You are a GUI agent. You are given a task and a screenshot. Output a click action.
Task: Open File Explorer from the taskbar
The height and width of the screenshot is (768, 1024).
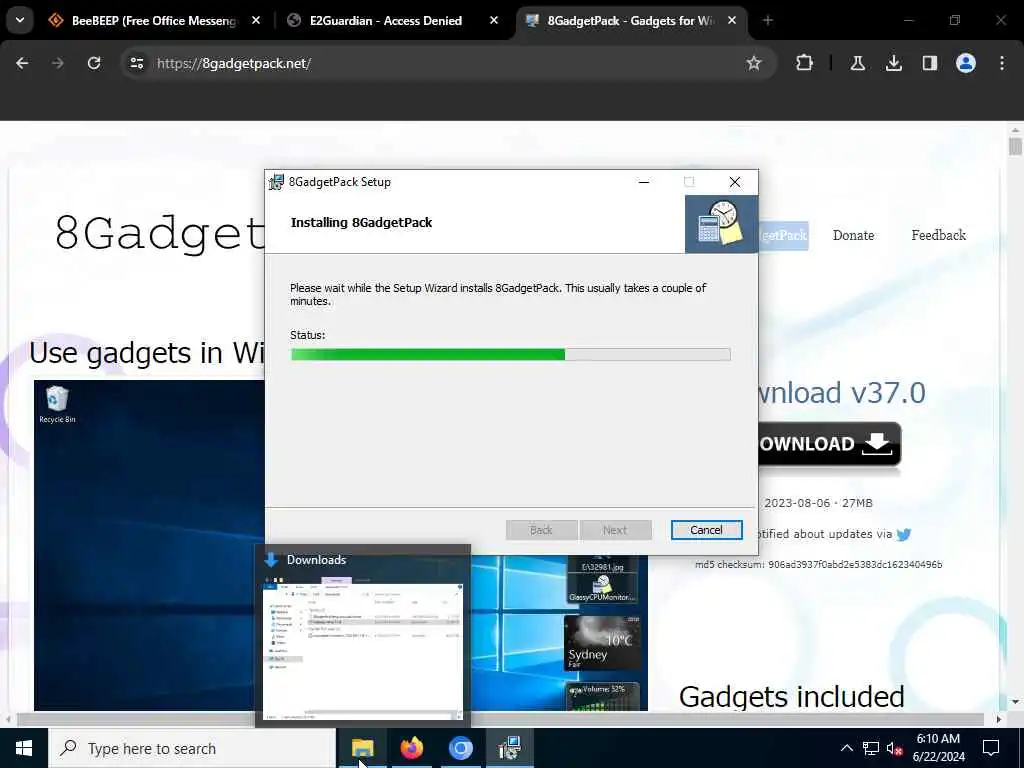pyautogui.click(x=362, y=748)
